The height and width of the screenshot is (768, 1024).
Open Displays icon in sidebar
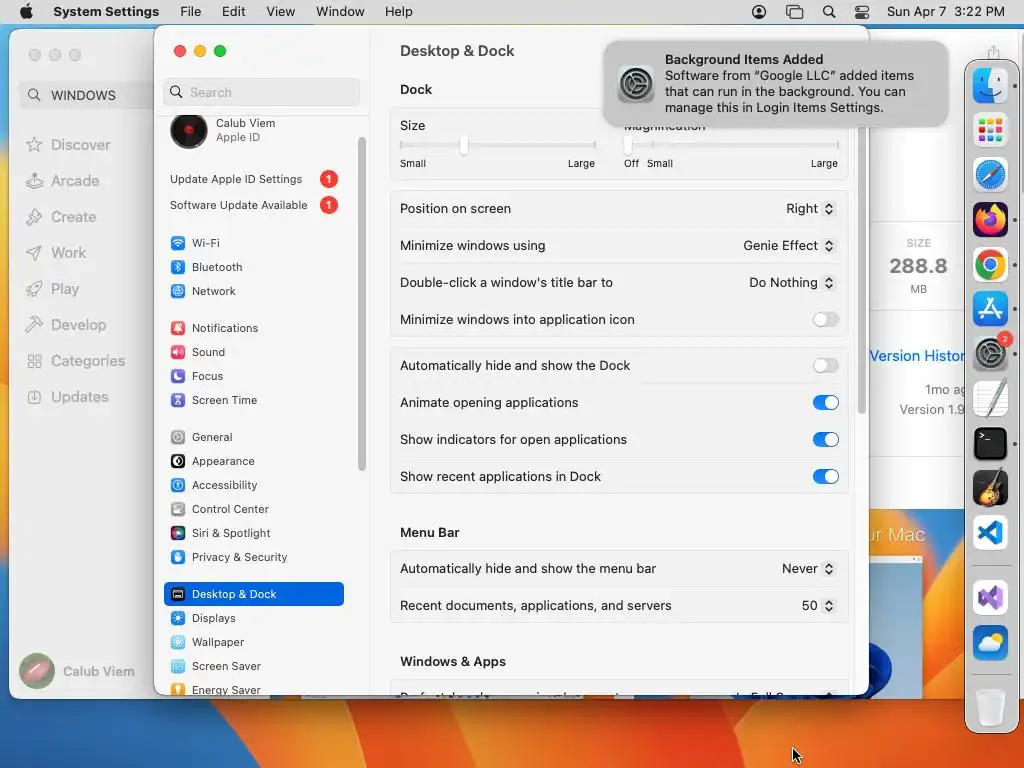coord(178,618)
